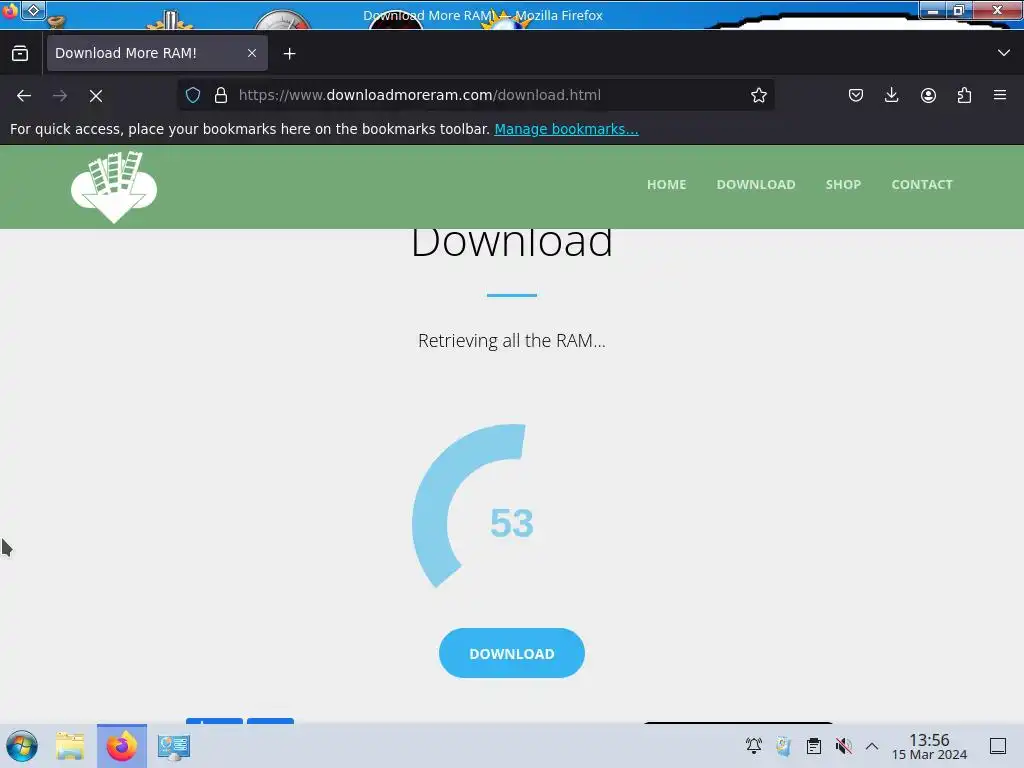
Task: Bookmark this page with star icon
Action: tap(758, 95)
